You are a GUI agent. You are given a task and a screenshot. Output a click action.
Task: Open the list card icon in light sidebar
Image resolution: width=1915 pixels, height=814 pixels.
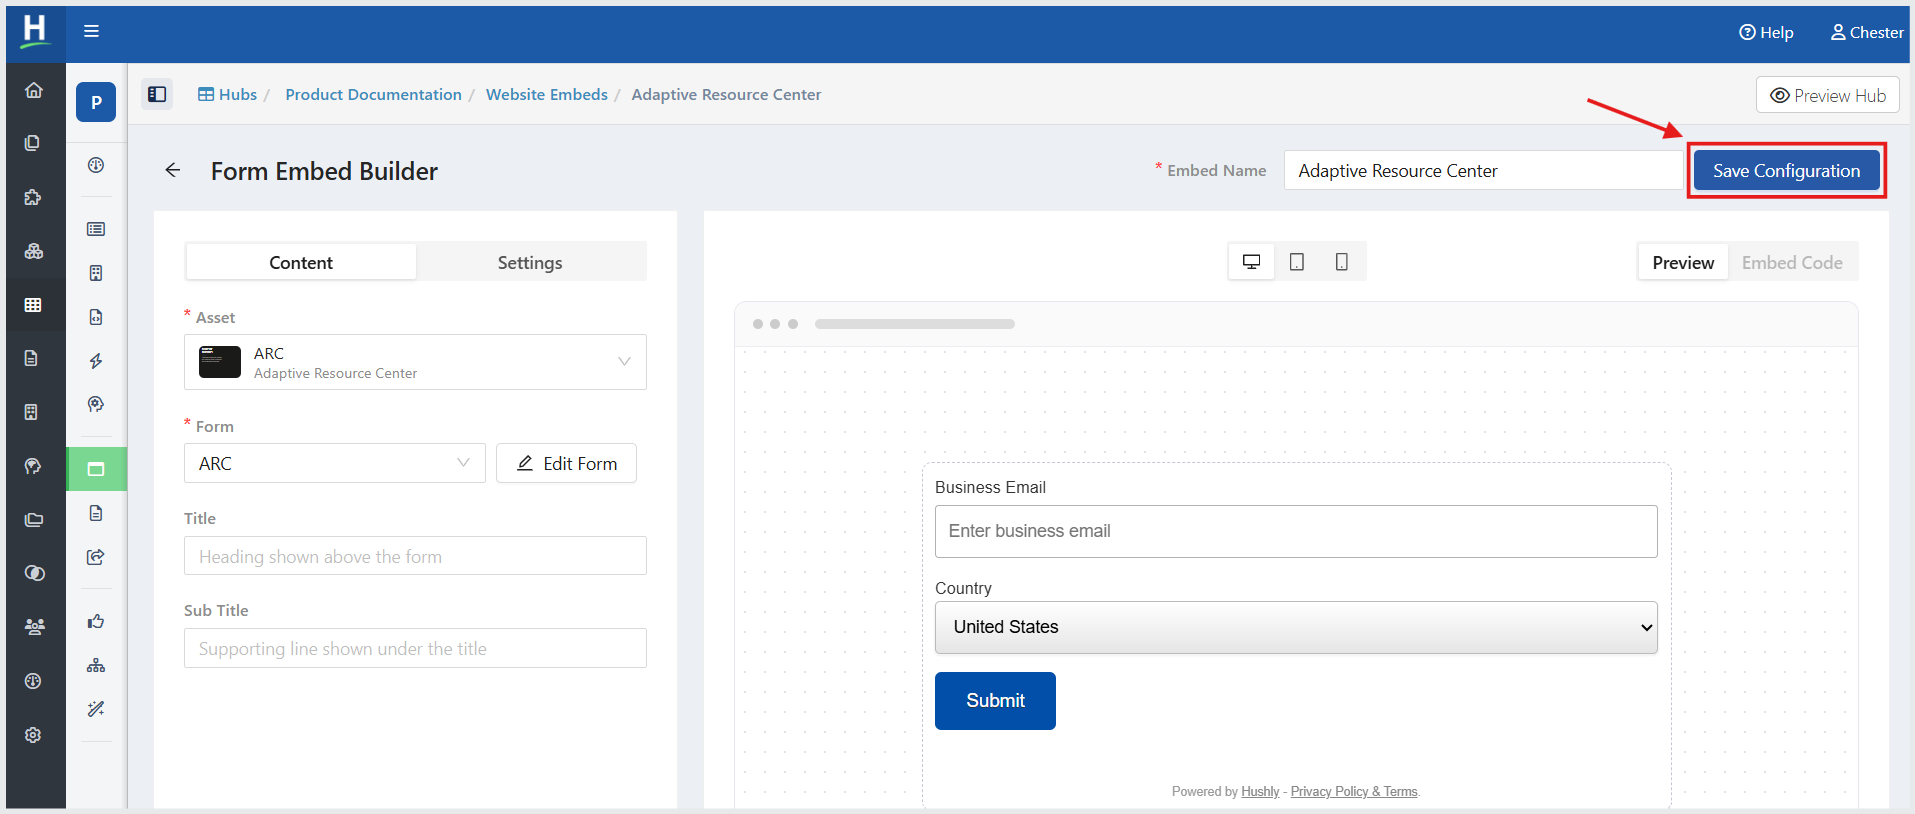point(96,229)
